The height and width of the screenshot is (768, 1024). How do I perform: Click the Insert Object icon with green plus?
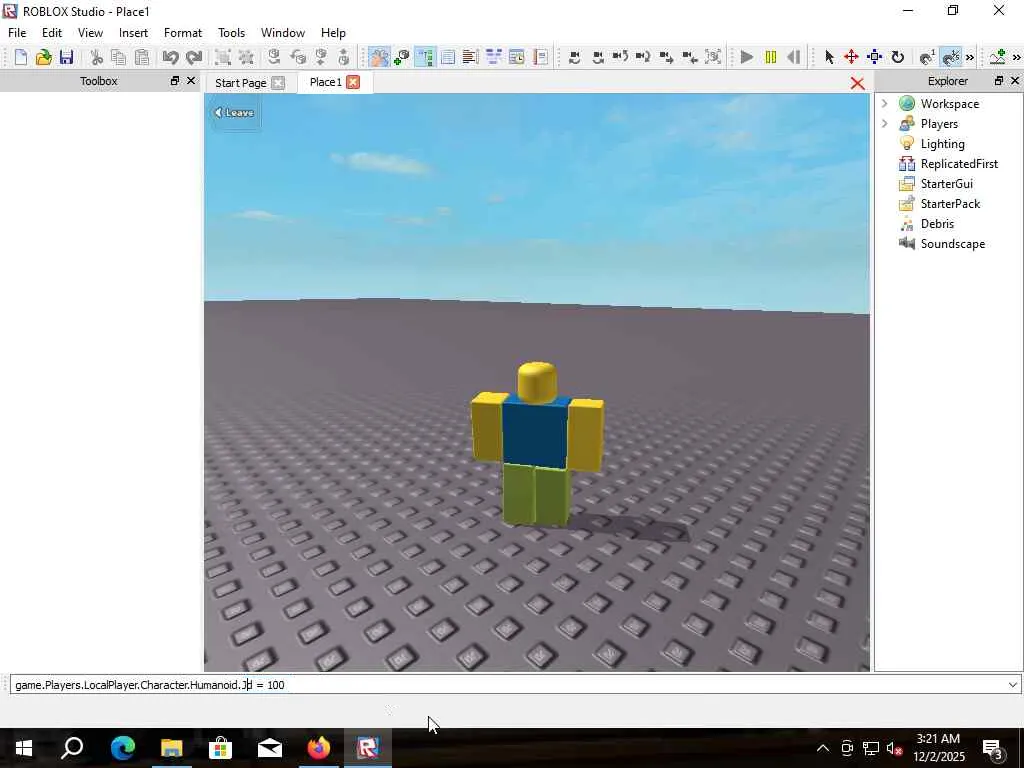[x=402, y=57]
